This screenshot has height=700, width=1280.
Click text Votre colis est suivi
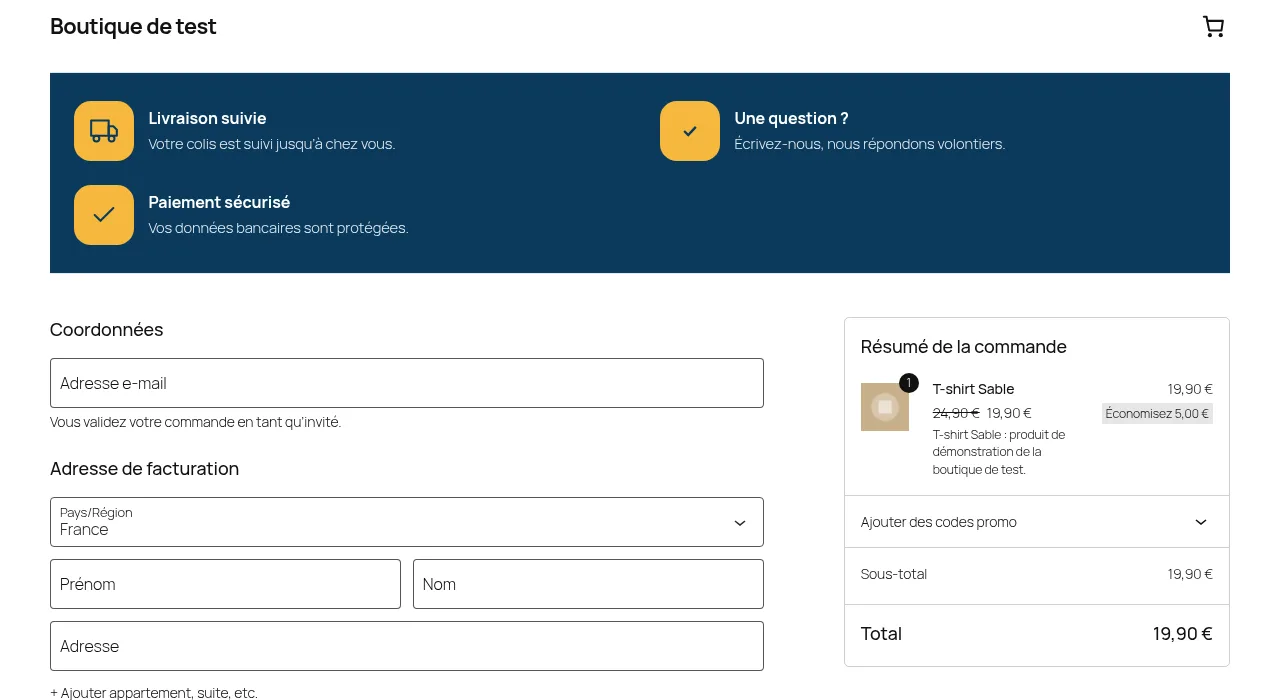[272, 144]
